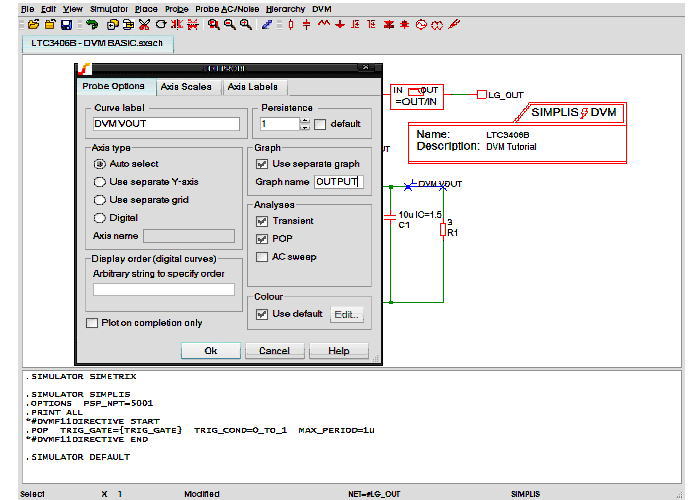
Task: Click the Curve label text field
Action: coord(166,124)
